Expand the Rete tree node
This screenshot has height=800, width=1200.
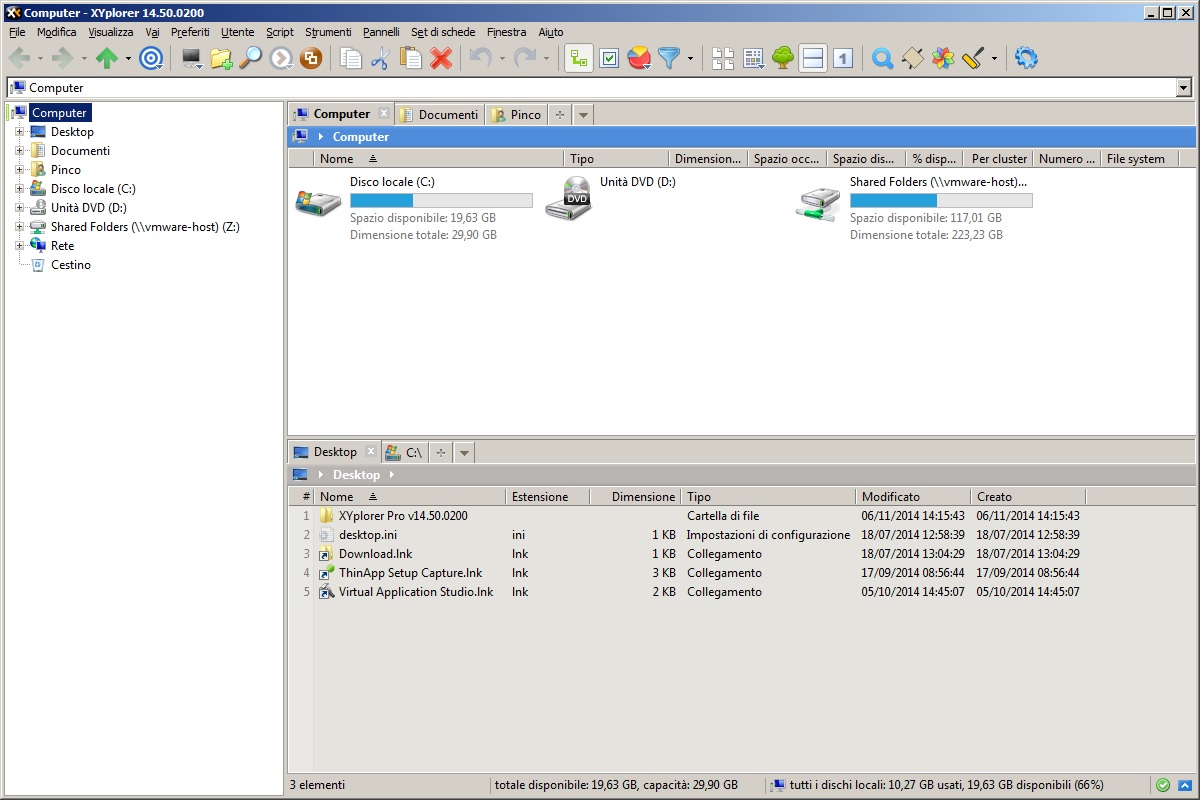click(19, 246)
